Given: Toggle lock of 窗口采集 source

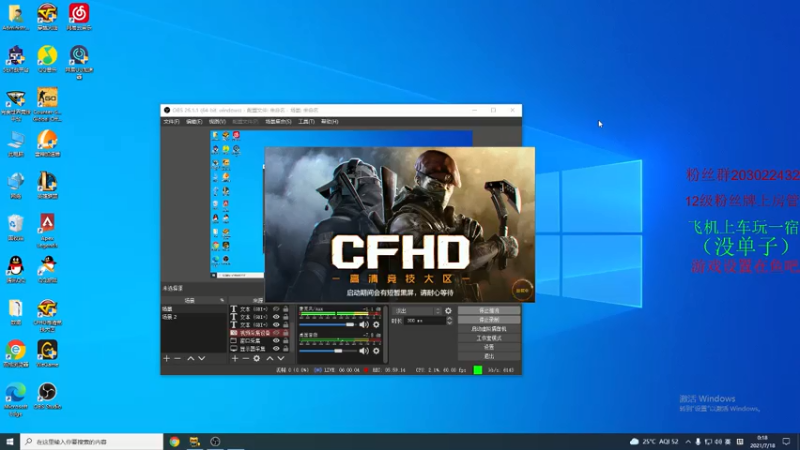Looking at the screenshot, I should [x=286, y=341].
